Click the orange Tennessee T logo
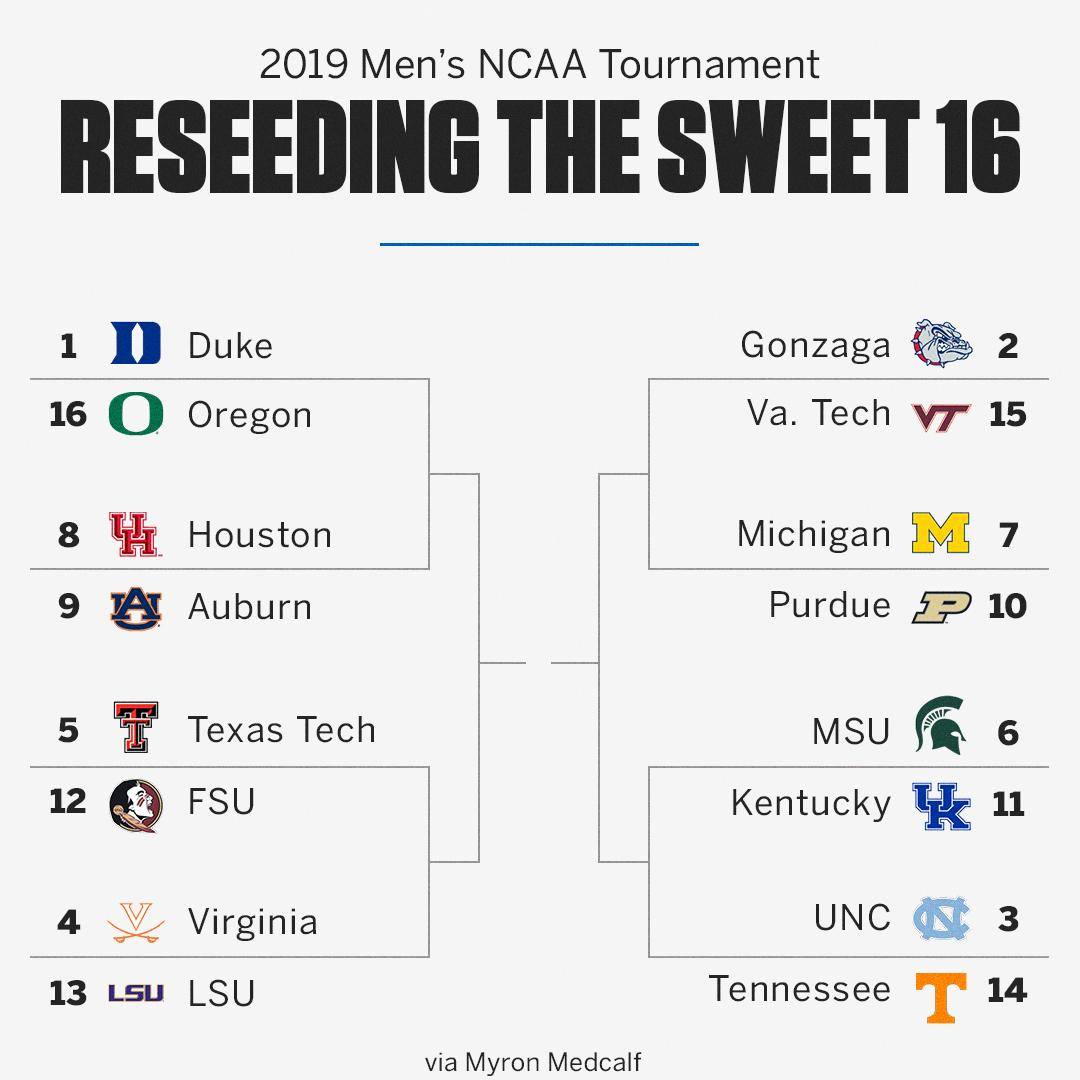1080x1080 pixels. click(941, 997)
